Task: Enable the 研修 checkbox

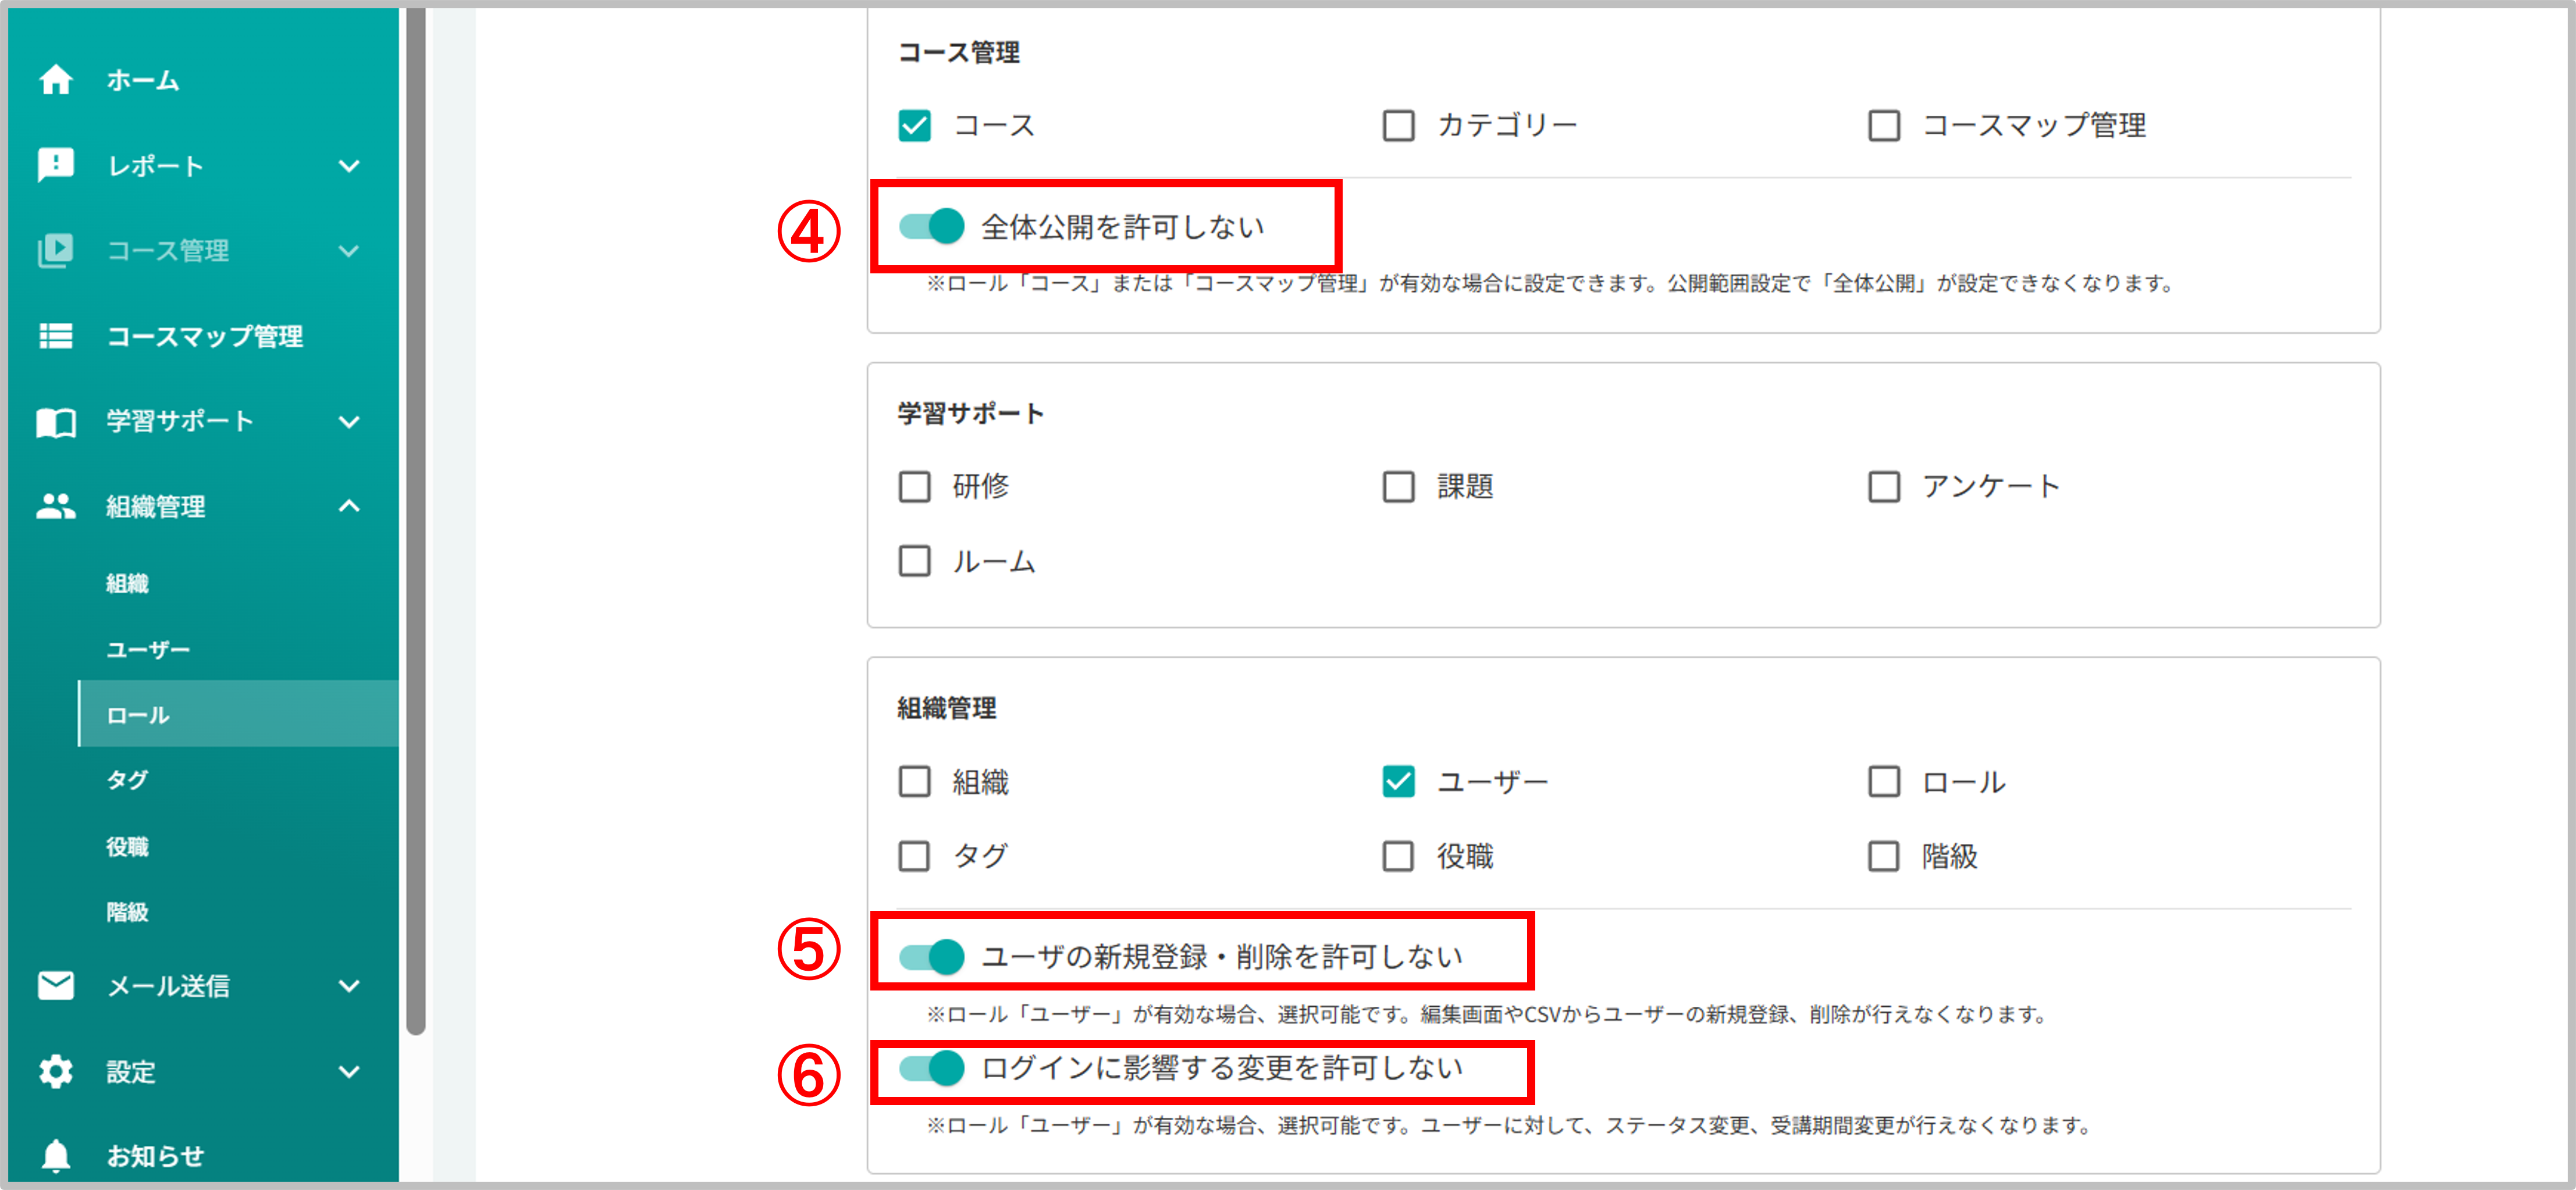Action: click(914, 487)
